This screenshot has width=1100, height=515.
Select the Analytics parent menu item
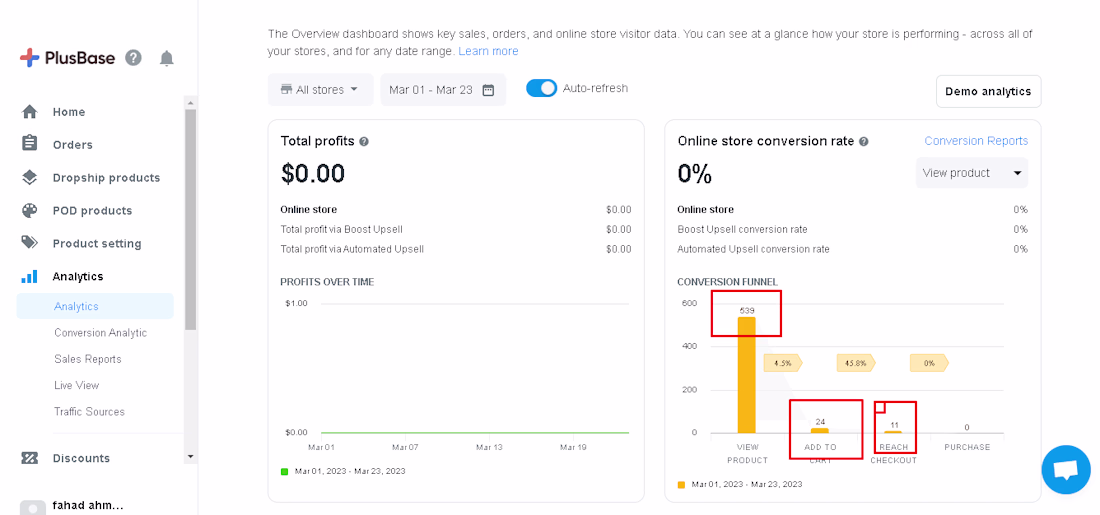click(78, 276)
